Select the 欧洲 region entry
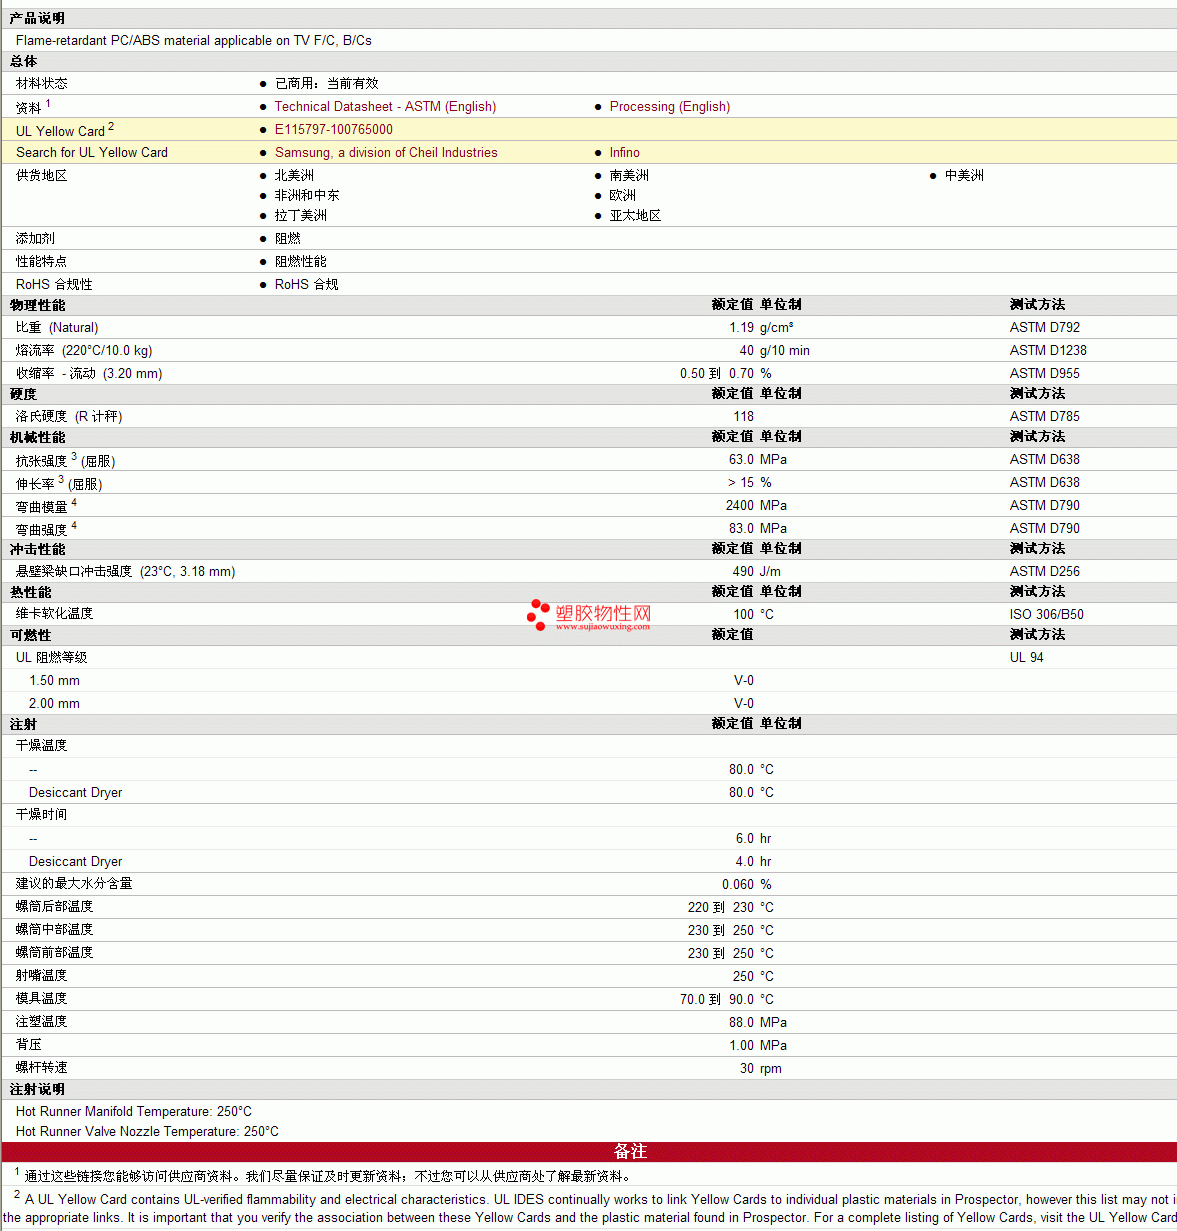This screenshot has height=1231, width=1177. click(623, 195)
